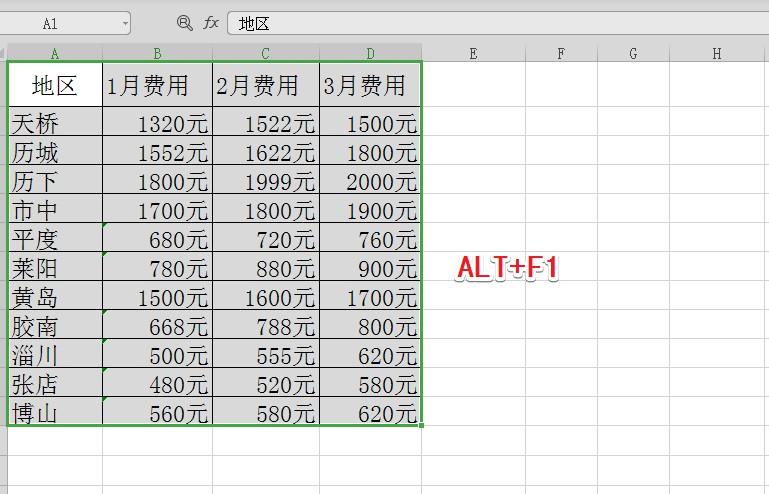The height and width of the screenshot is (494, 769).
Task: Select column C header
Action: click(266, 53)
